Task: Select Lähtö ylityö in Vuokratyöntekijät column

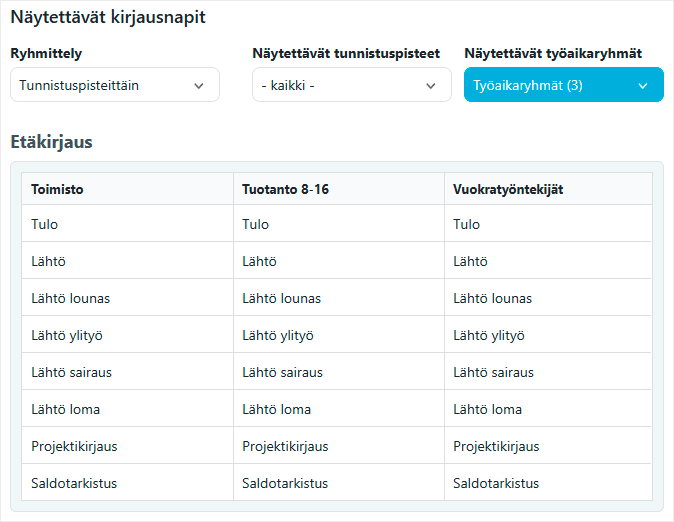Action: coord(489,335)
